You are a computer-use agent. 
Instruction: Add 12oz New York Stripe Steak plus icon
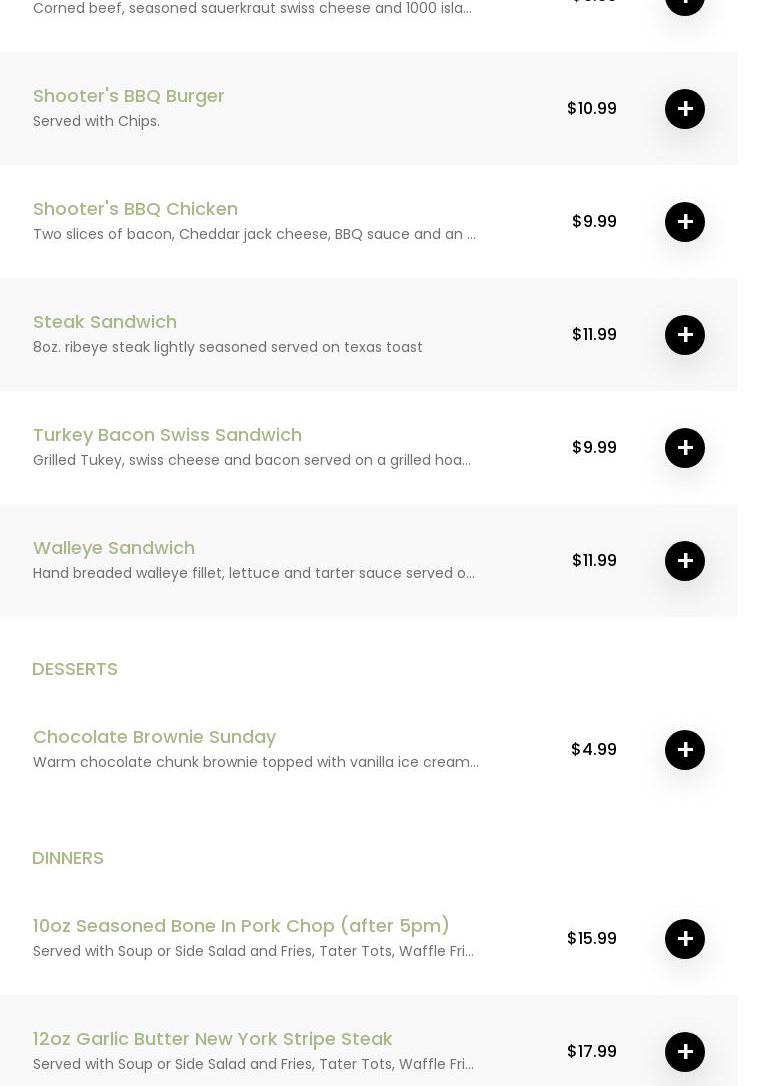tap(684, 1051)
